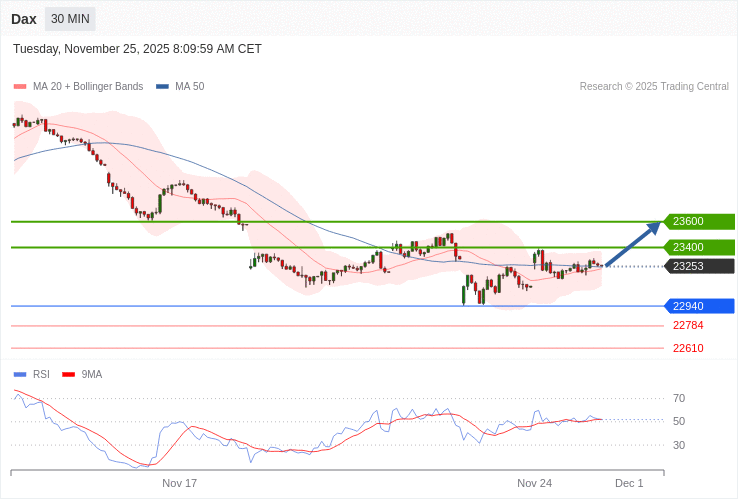
Task: Select the green 23600 resistance price tag
Action: pyautogui.click(x=699, y=222)
